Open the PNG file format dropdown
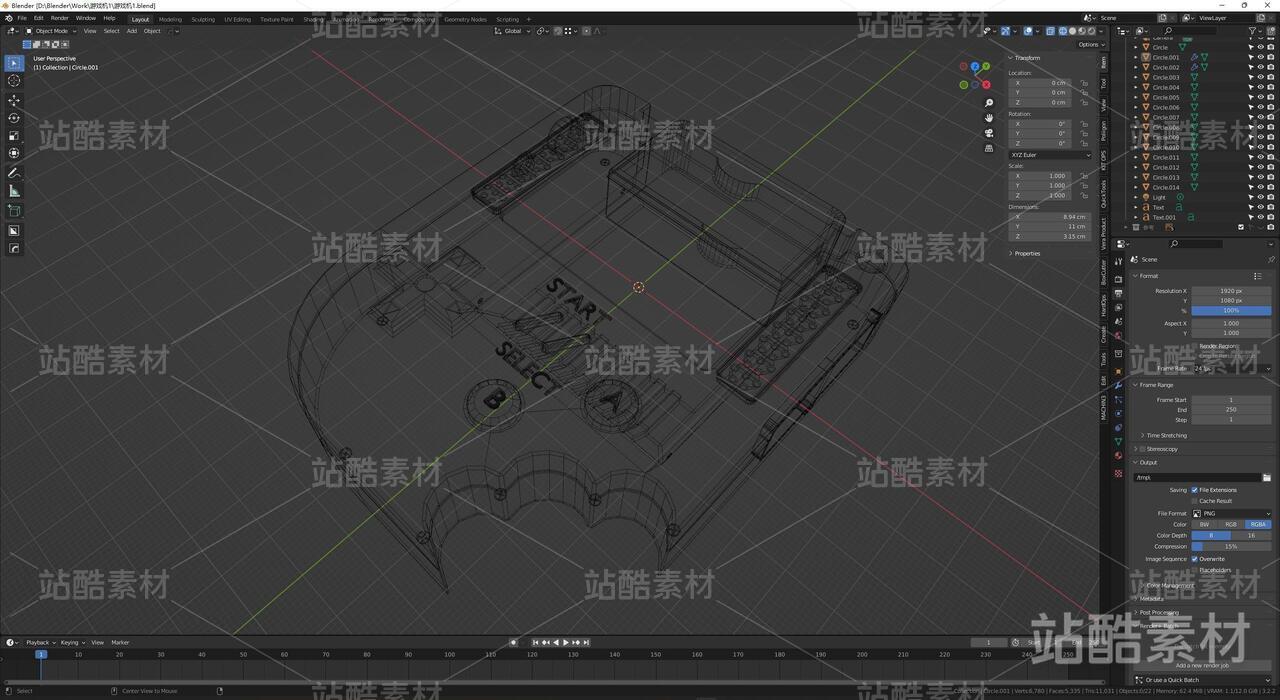 [x=1232, y=513]
